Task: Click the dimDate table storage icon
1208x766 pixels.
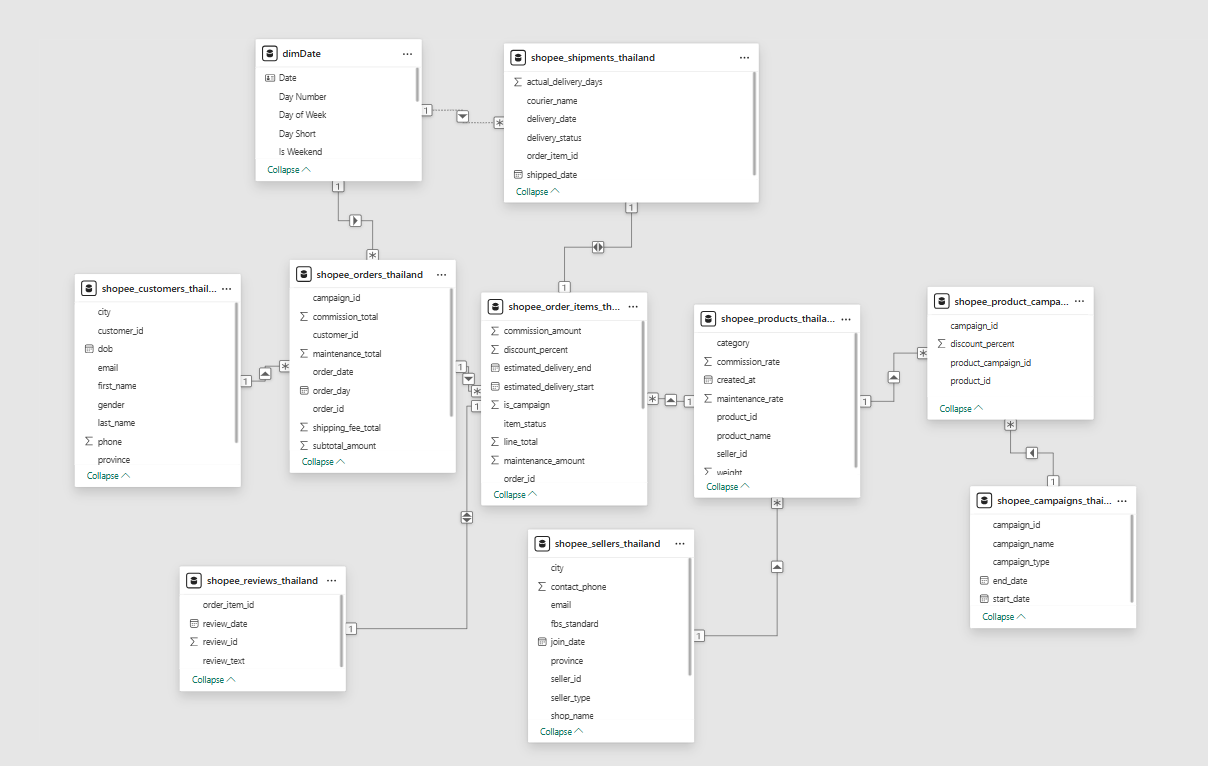Action: tap(270, 54)
